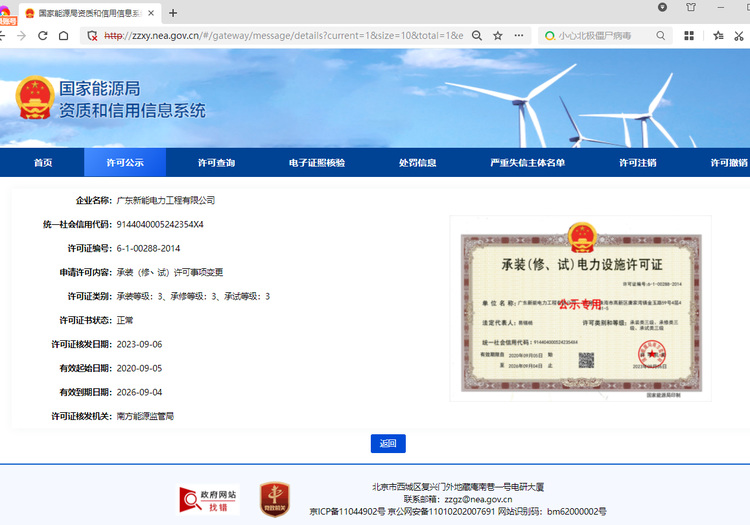Click the issue date 2023-09-06
Screen dimensions: 750x525
(139, 344)
